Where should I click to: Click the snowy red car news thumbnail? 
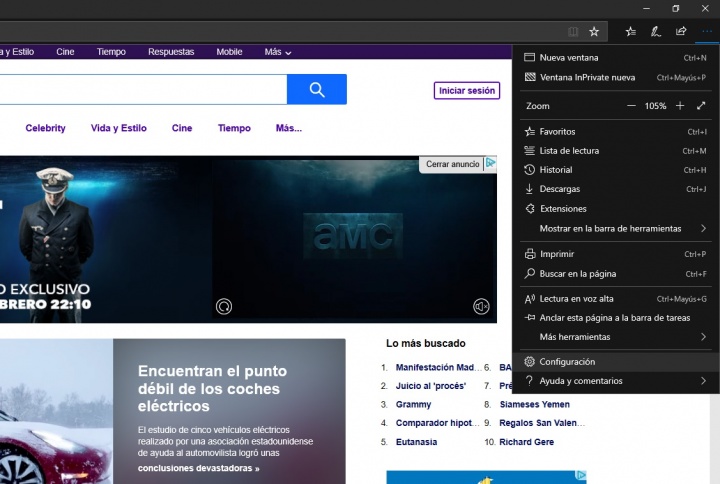[56, 411]
